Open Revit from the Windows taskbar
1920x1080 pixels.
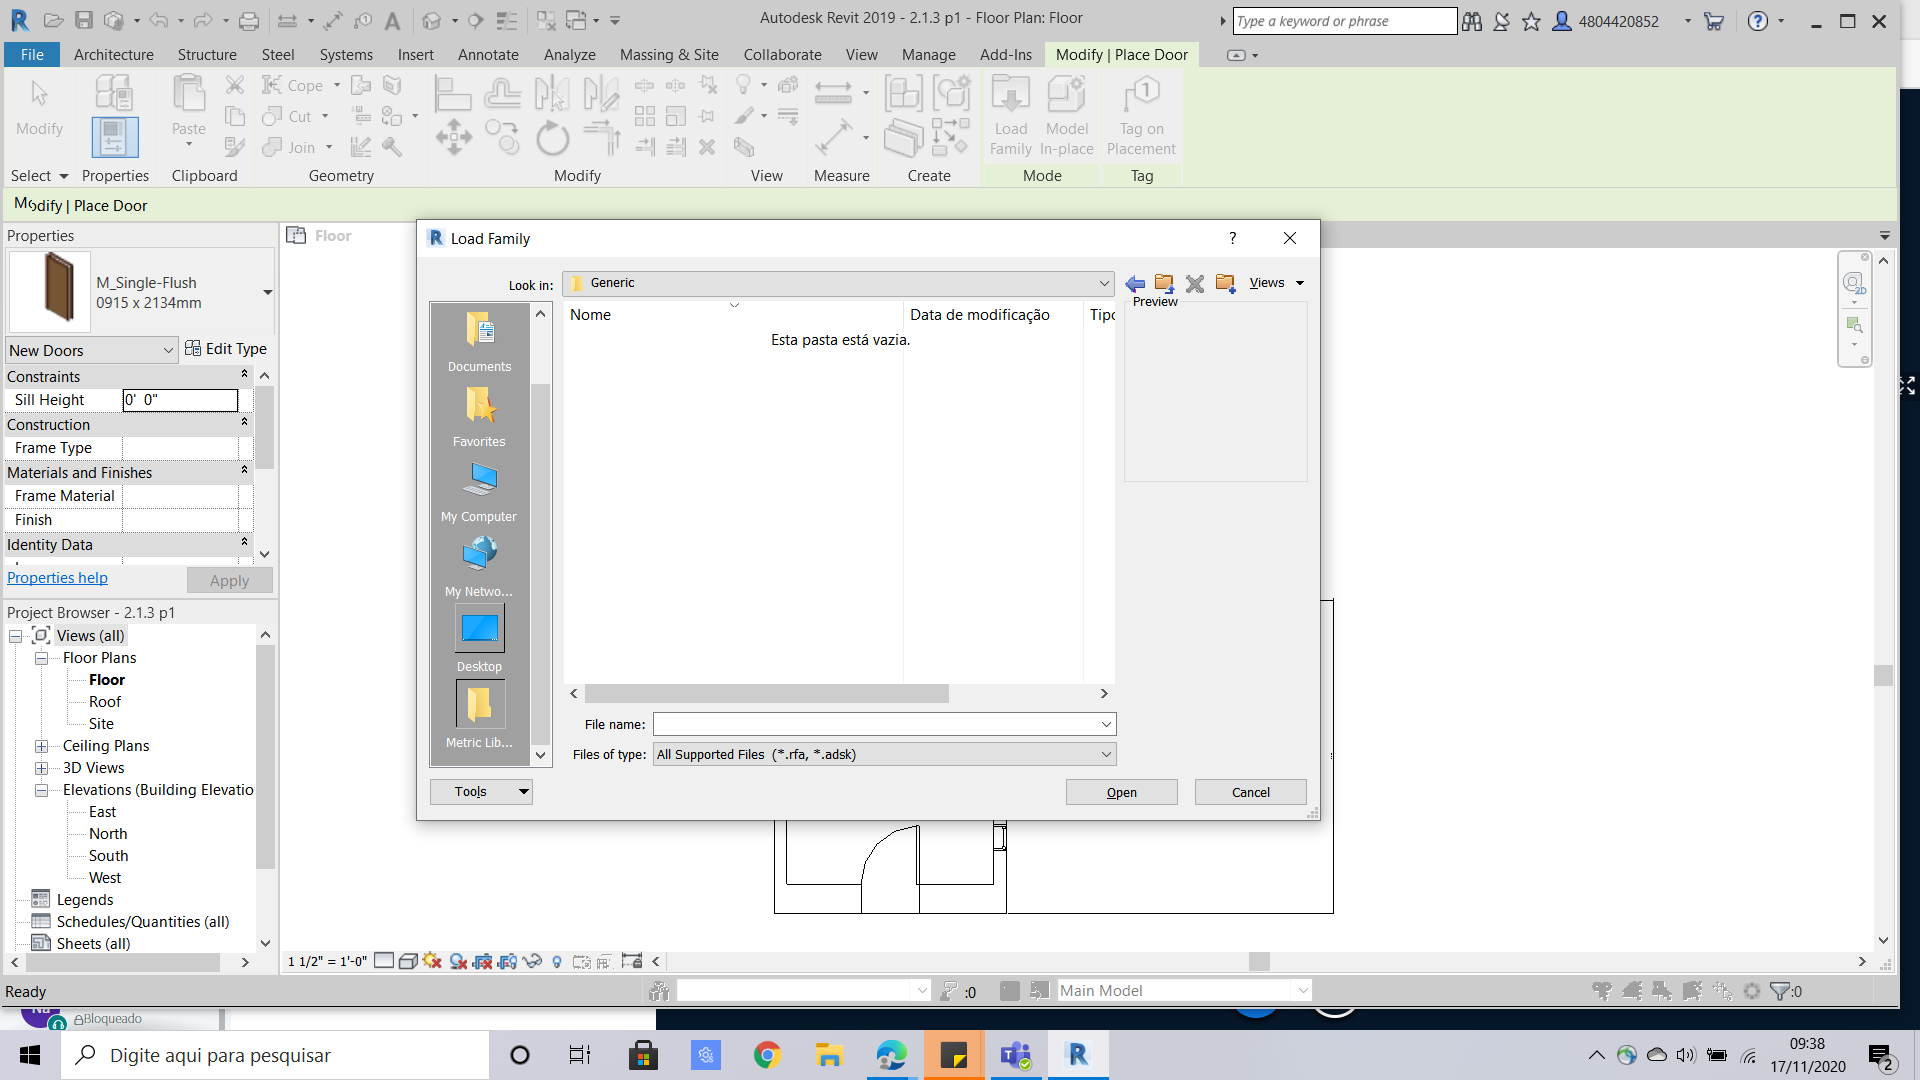1077,1055
